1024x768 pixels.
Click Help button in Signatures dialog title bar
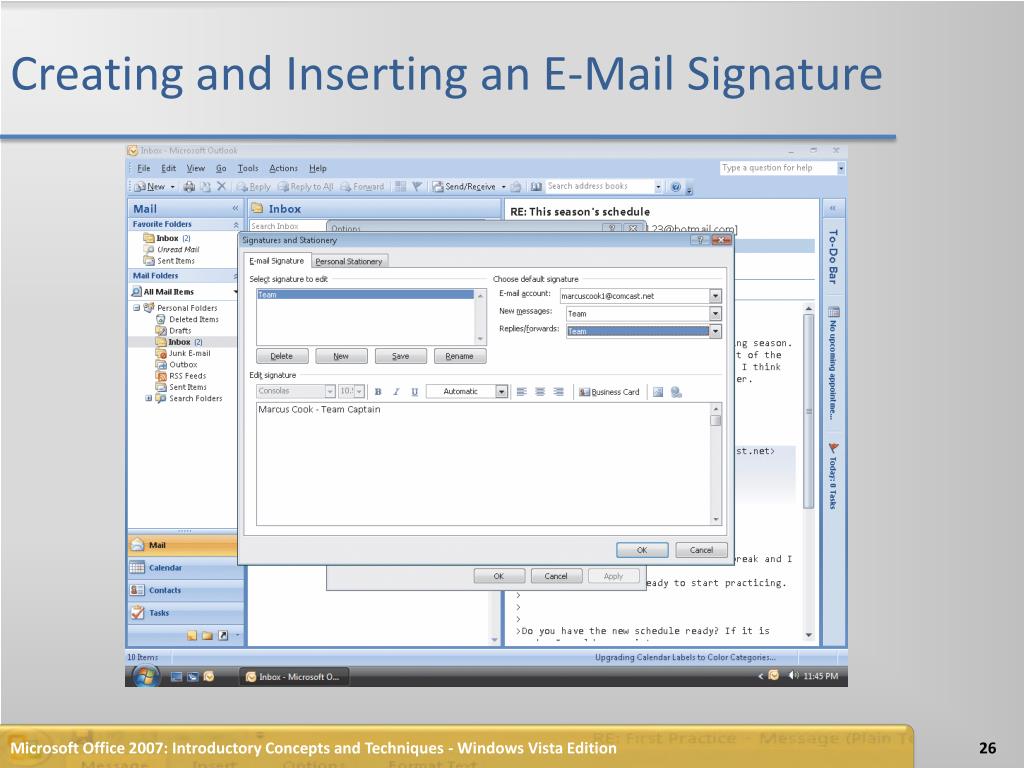click(x=700, y=240)
